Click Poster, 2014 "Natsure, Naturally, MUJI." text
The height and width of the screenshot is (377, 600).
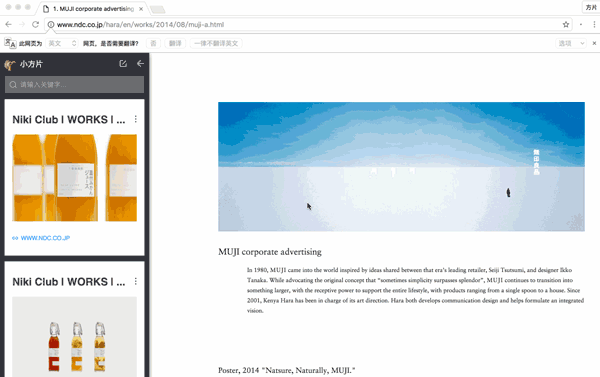[x=287, y=370]
